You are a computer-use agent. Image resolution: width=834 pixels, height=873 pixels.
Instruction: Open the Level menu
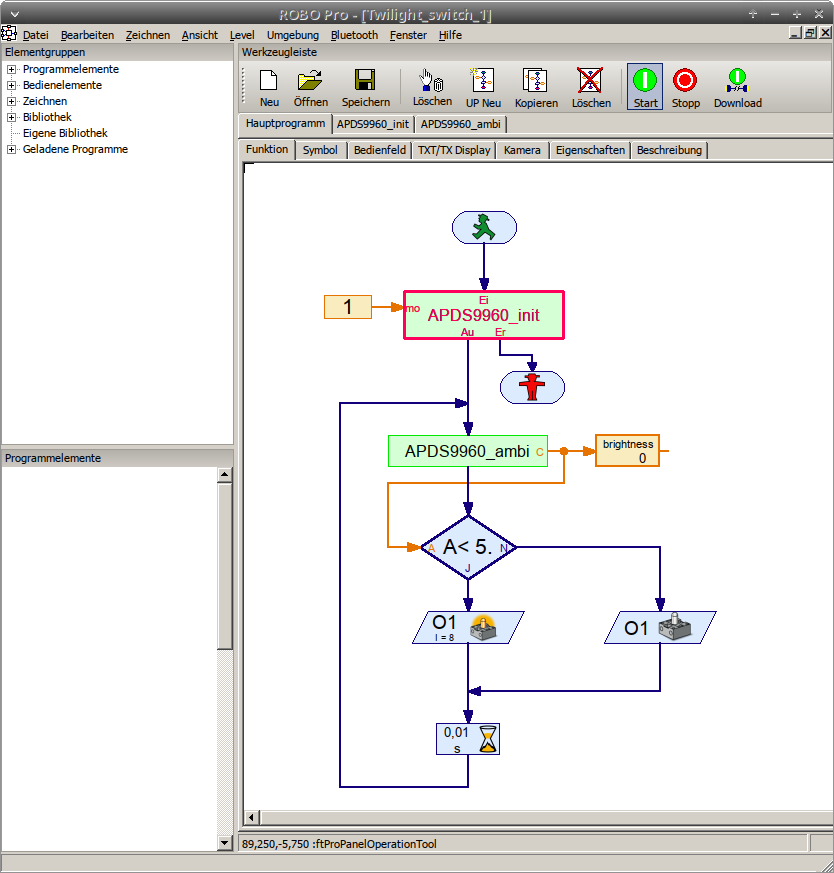(x=242, y=35)
